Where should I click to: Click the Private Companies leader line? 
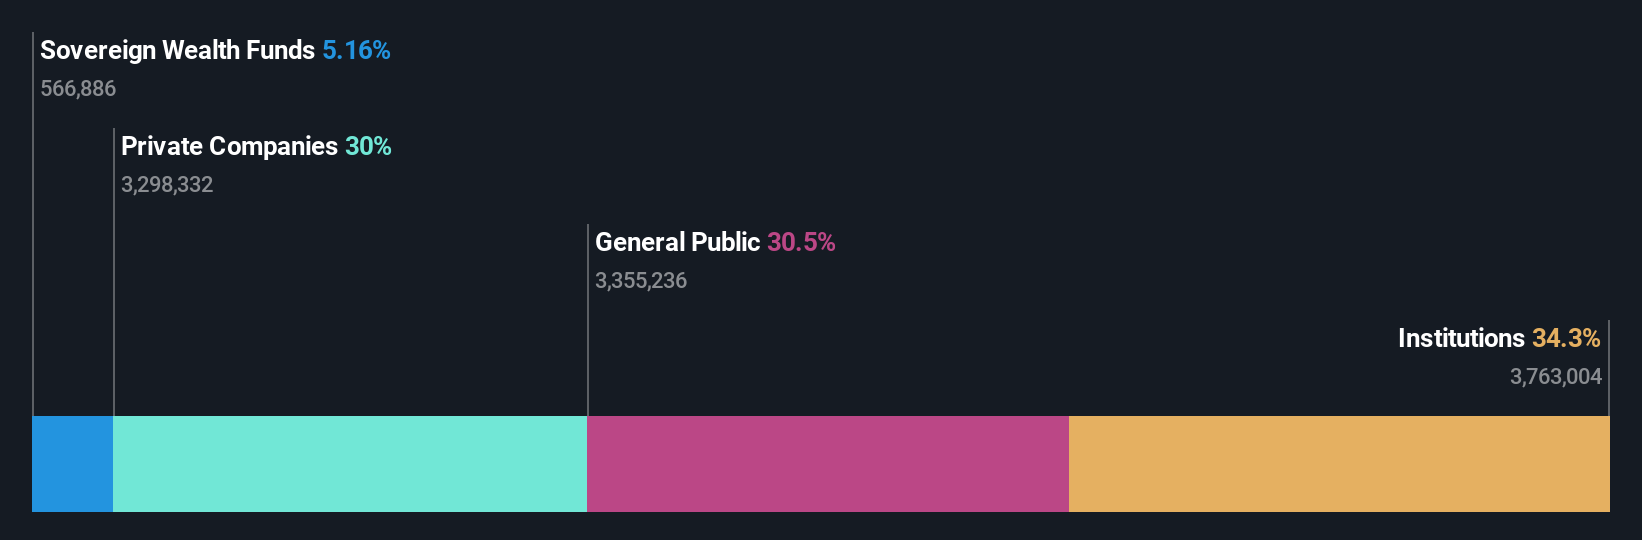114,272
